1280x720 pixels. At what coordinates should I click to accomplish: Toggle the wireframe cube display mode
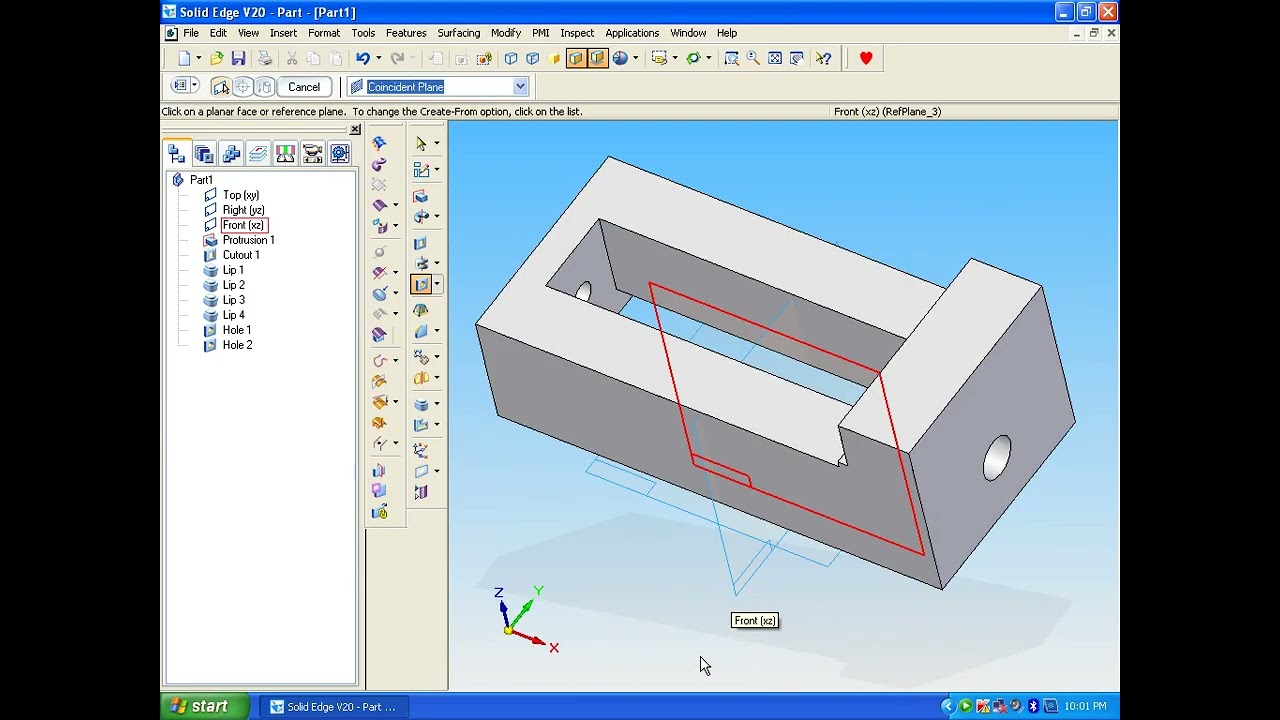pyautogui.click(x=511, y=58)
